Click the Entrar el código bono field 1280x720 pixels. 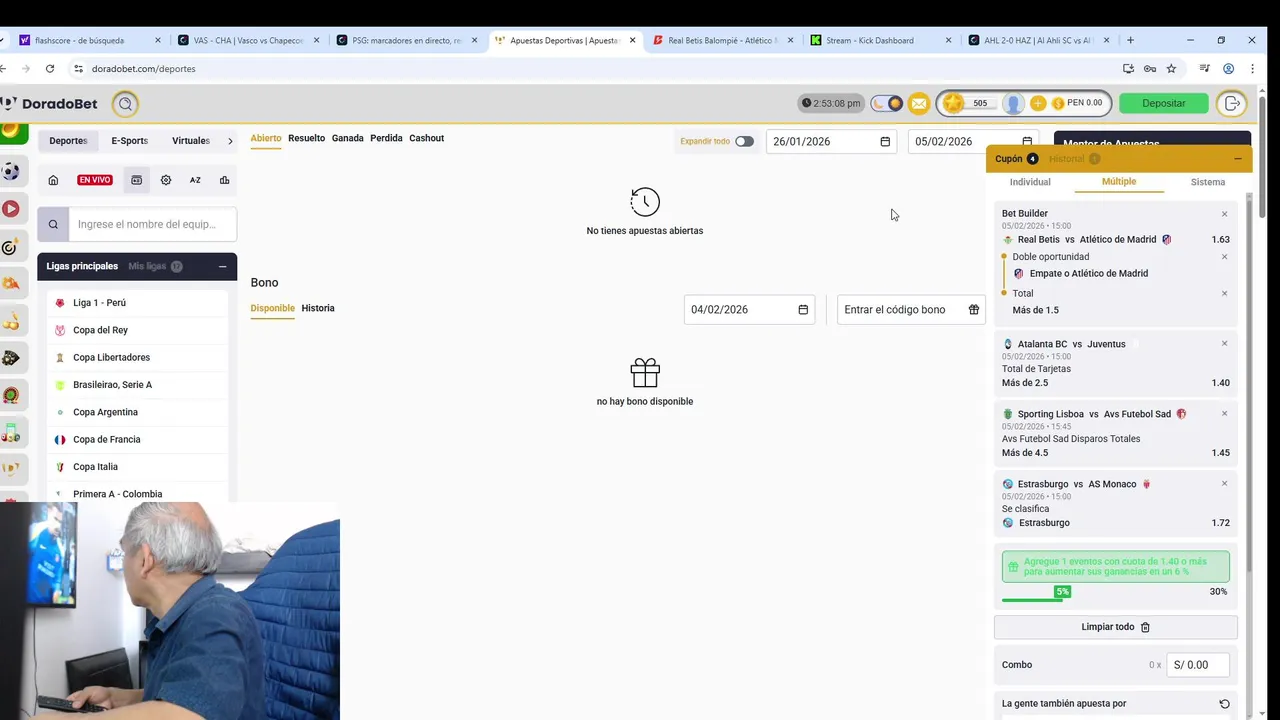(x=911, y=309)
